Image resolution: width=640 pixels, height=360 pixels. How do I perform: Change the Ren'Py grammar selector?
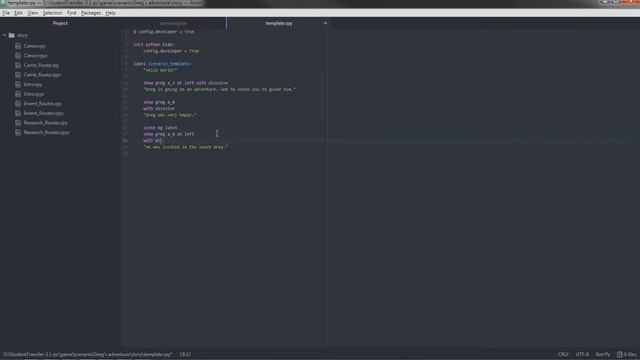click(602, 354)
